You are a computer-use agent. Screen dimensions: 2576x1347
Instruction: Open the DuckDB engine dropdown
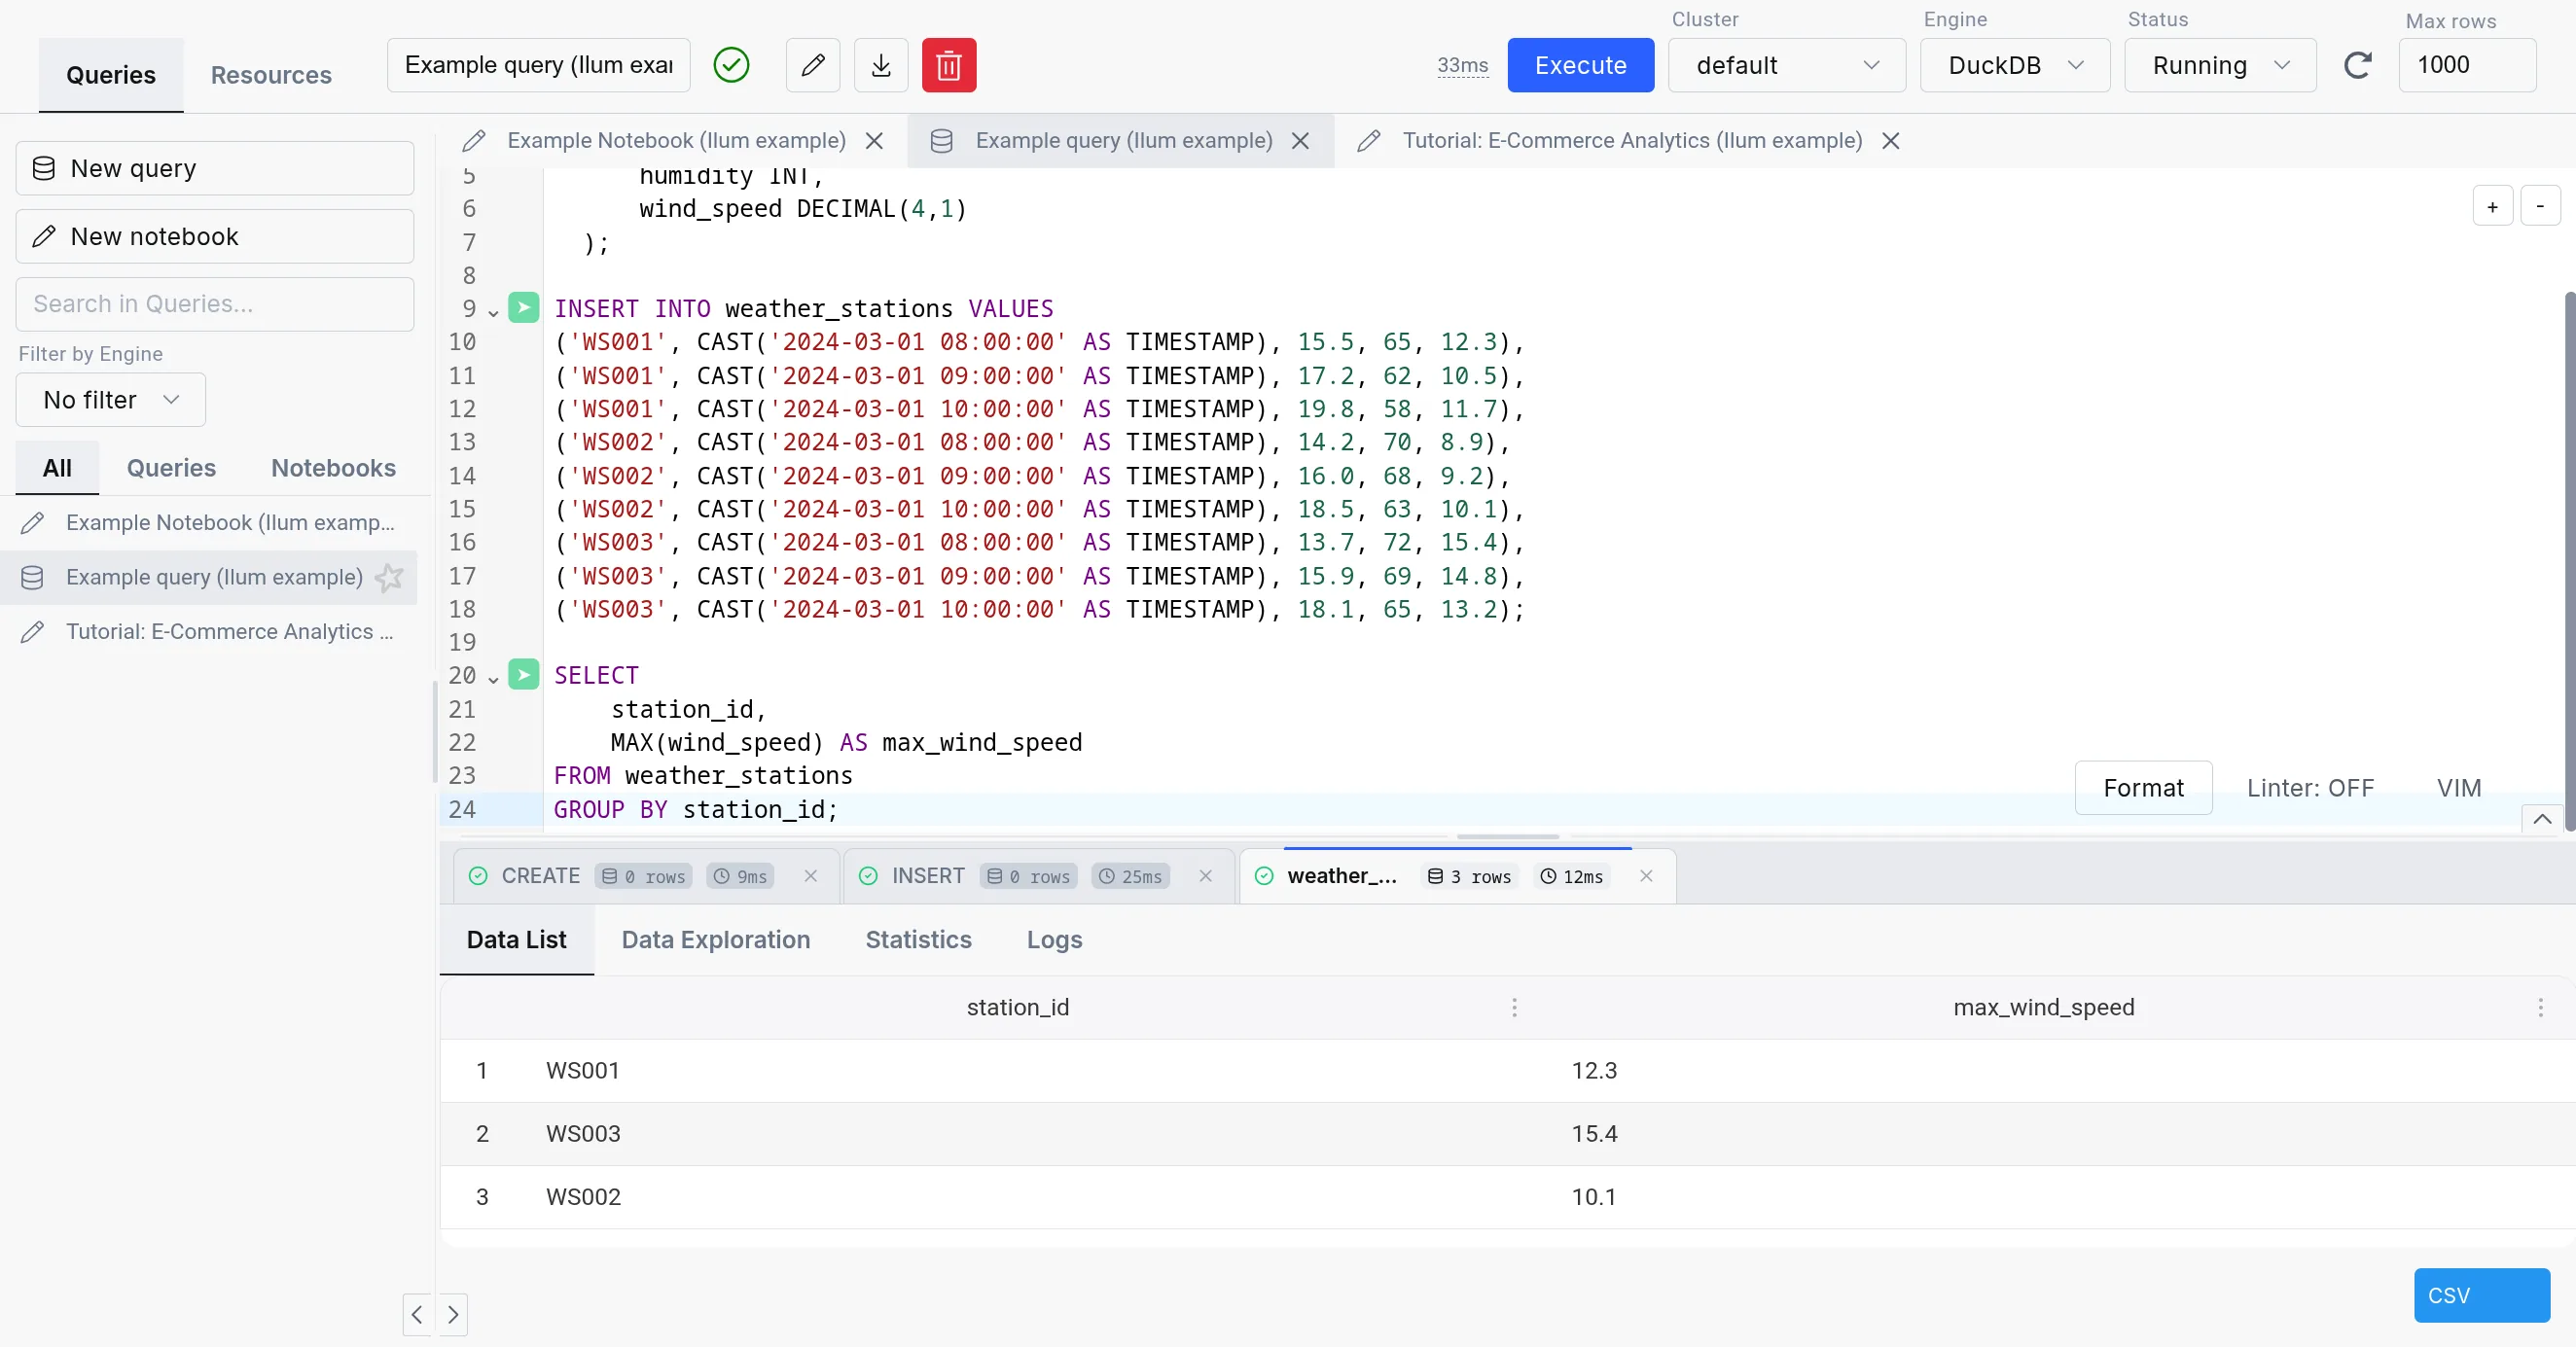2013,65
